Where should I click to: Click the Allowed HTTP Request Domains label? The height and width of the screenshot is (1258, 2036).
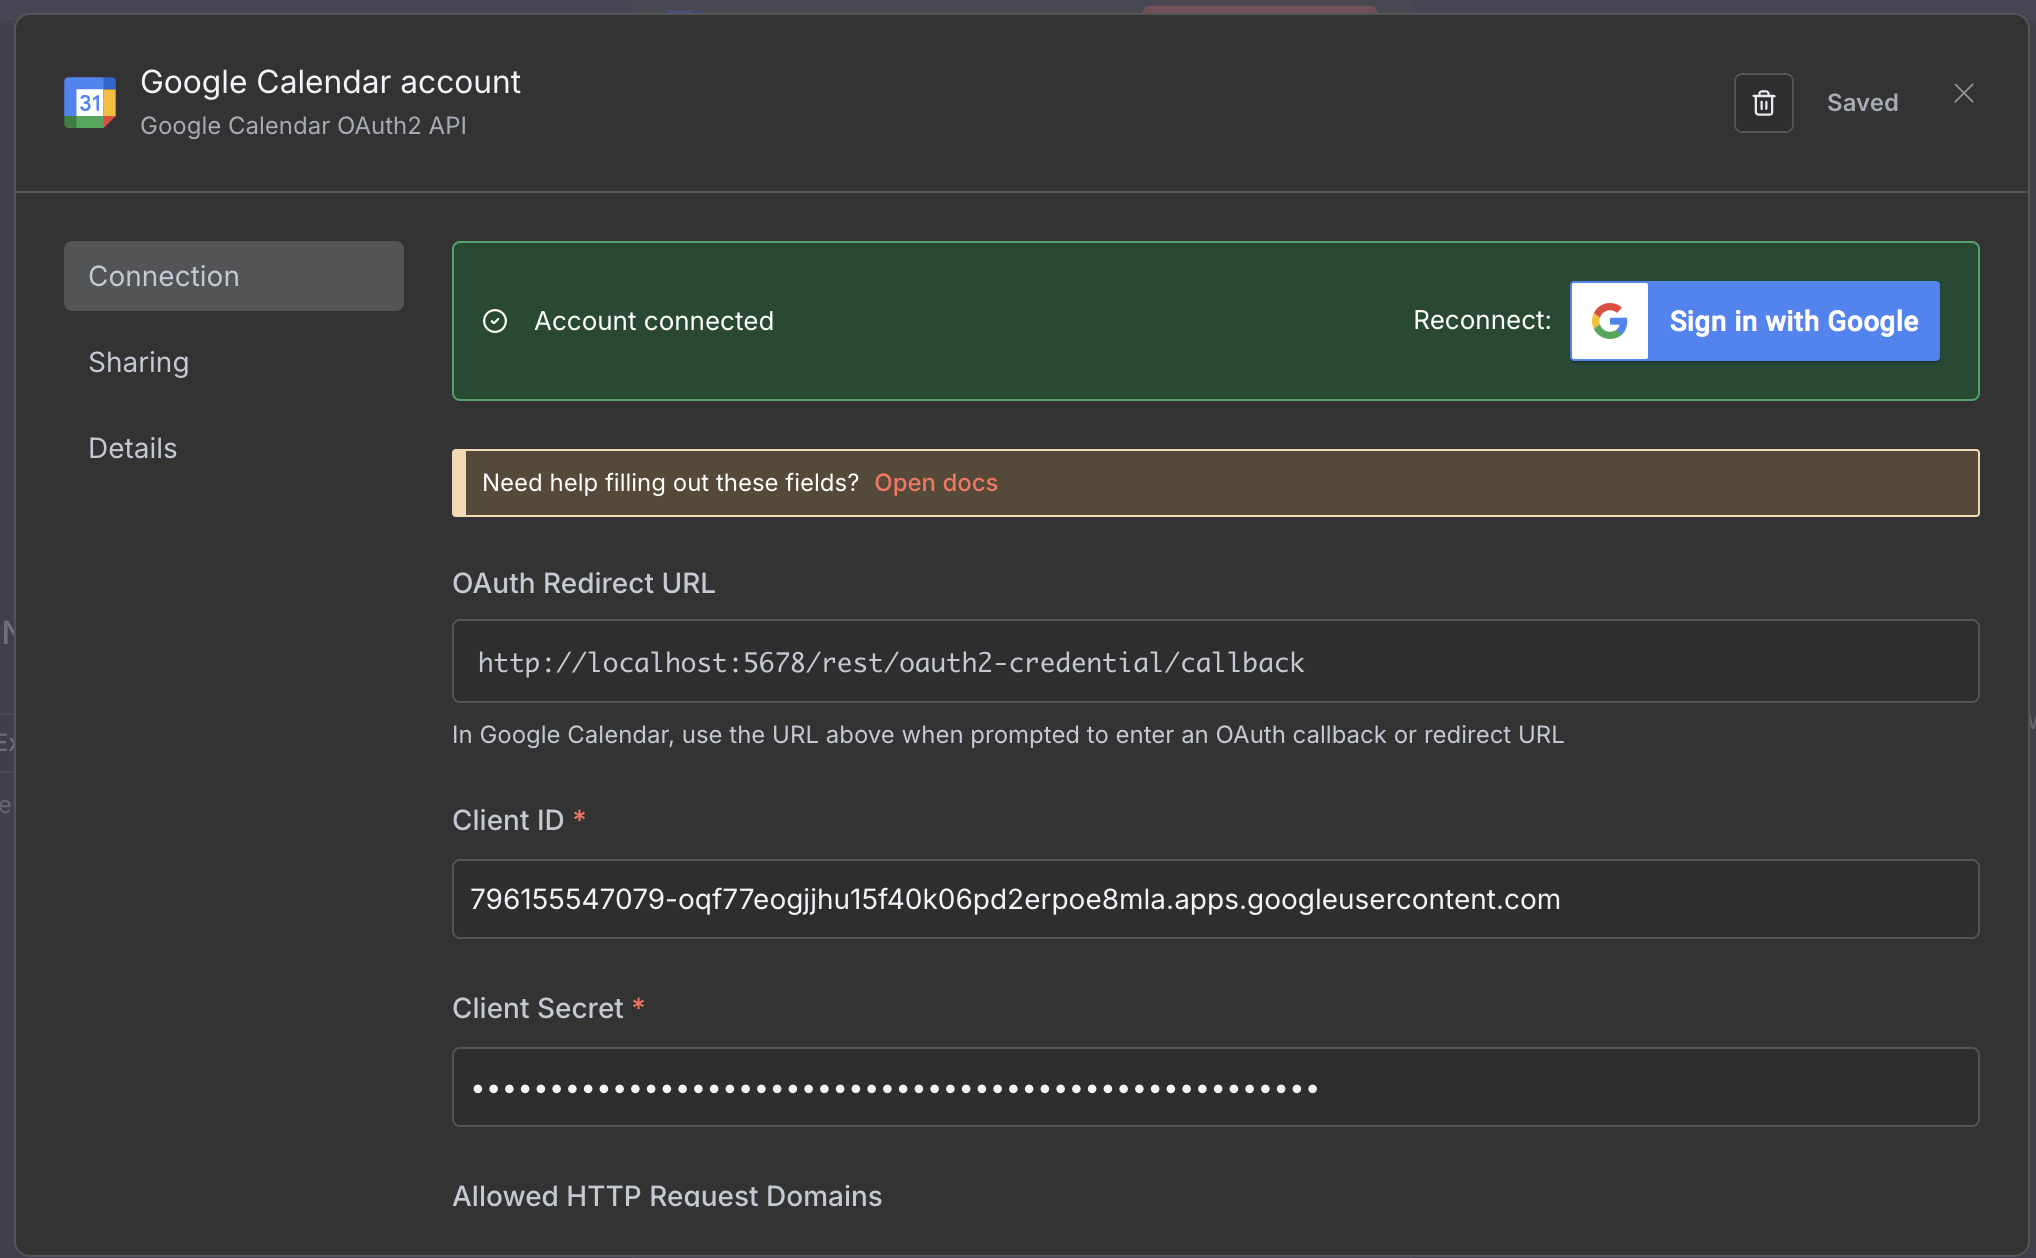point(667,1196)
